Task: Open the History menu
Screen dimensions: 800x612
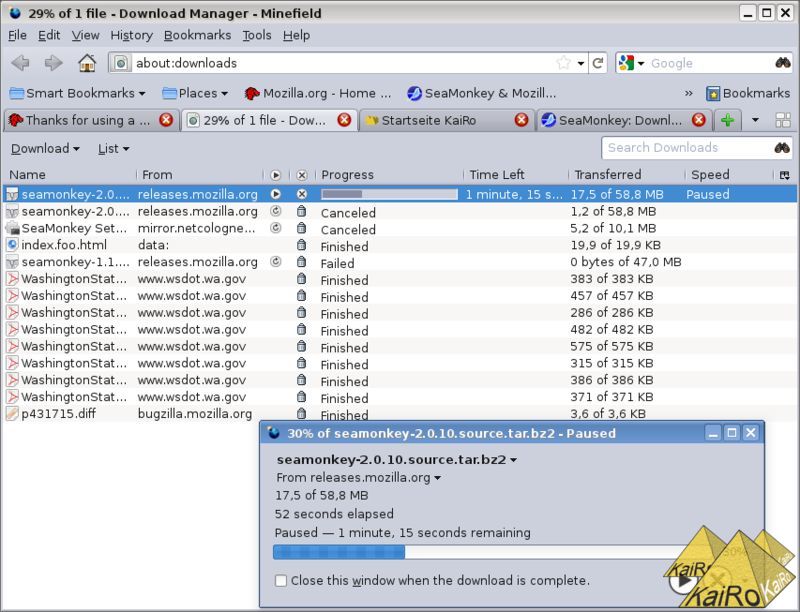Action: (132, 35)
